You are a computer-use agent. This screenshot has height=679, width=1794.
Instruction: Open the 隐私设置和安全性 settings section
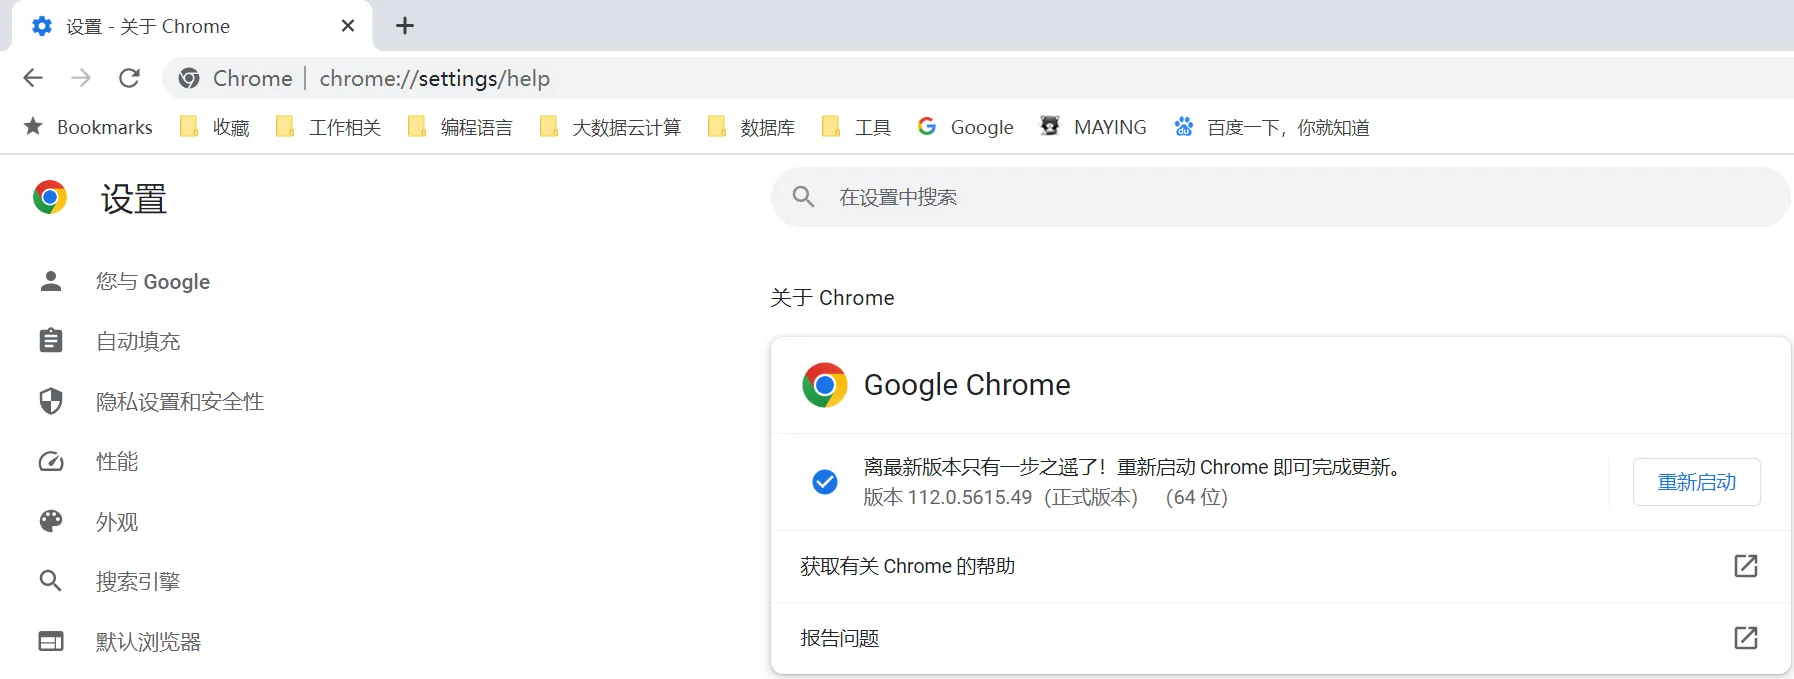[x=180, y=402]
